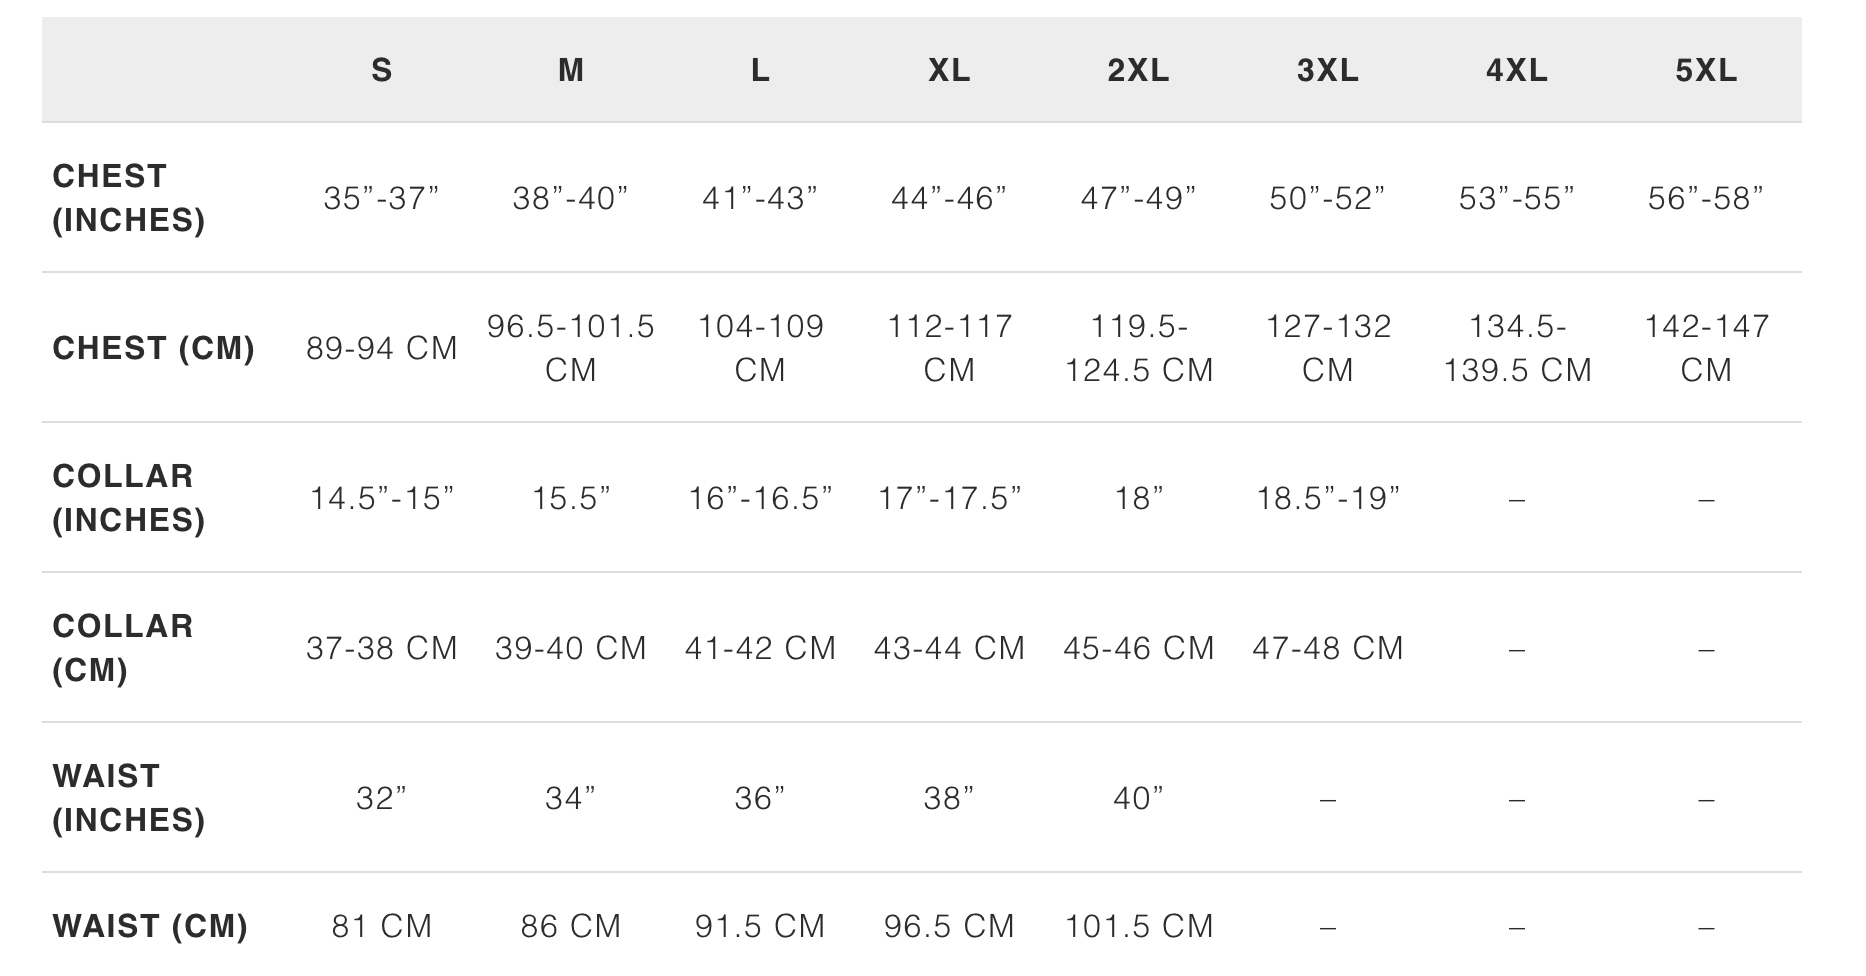Click the 96.5-101.5 CM chest cell
The width and height of the screenshot is (1866, 976).
(x=571, y=348)
